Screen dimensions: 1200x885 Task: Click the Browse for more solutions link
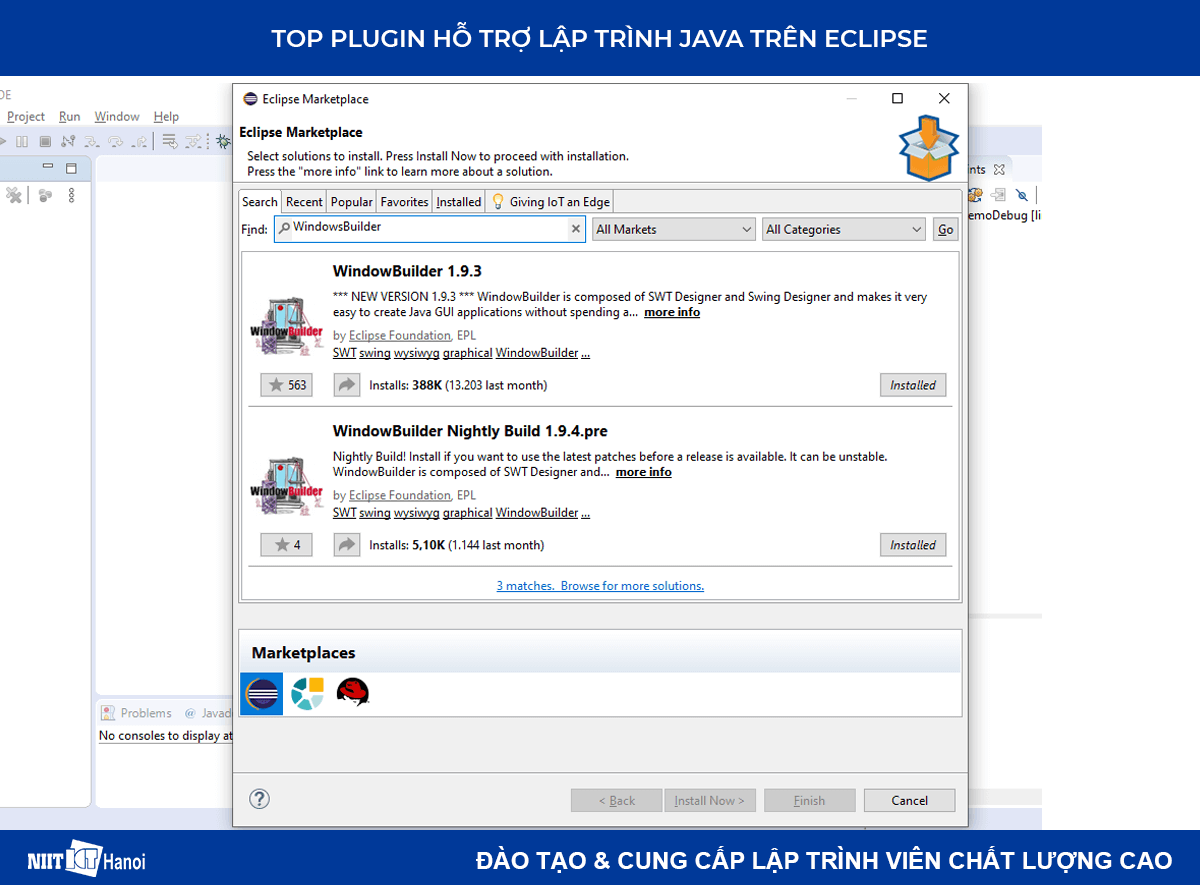pyautogui.click(x=635, y=585)
